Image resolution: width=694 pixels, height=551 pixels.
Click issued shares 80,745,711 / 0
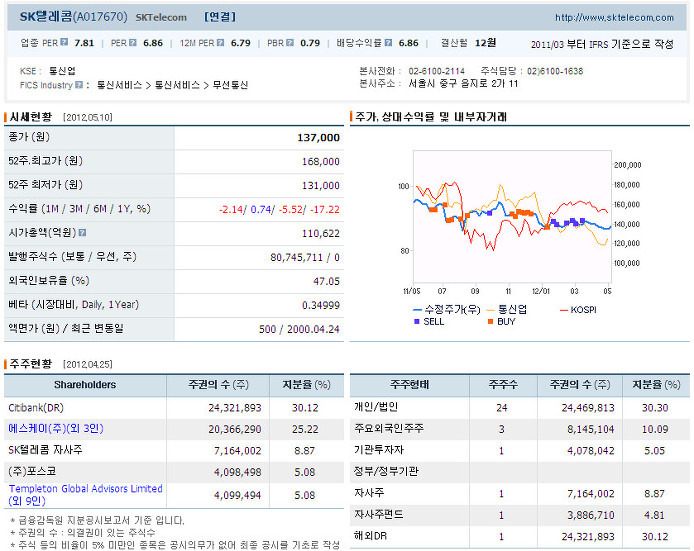pos(305,257)
